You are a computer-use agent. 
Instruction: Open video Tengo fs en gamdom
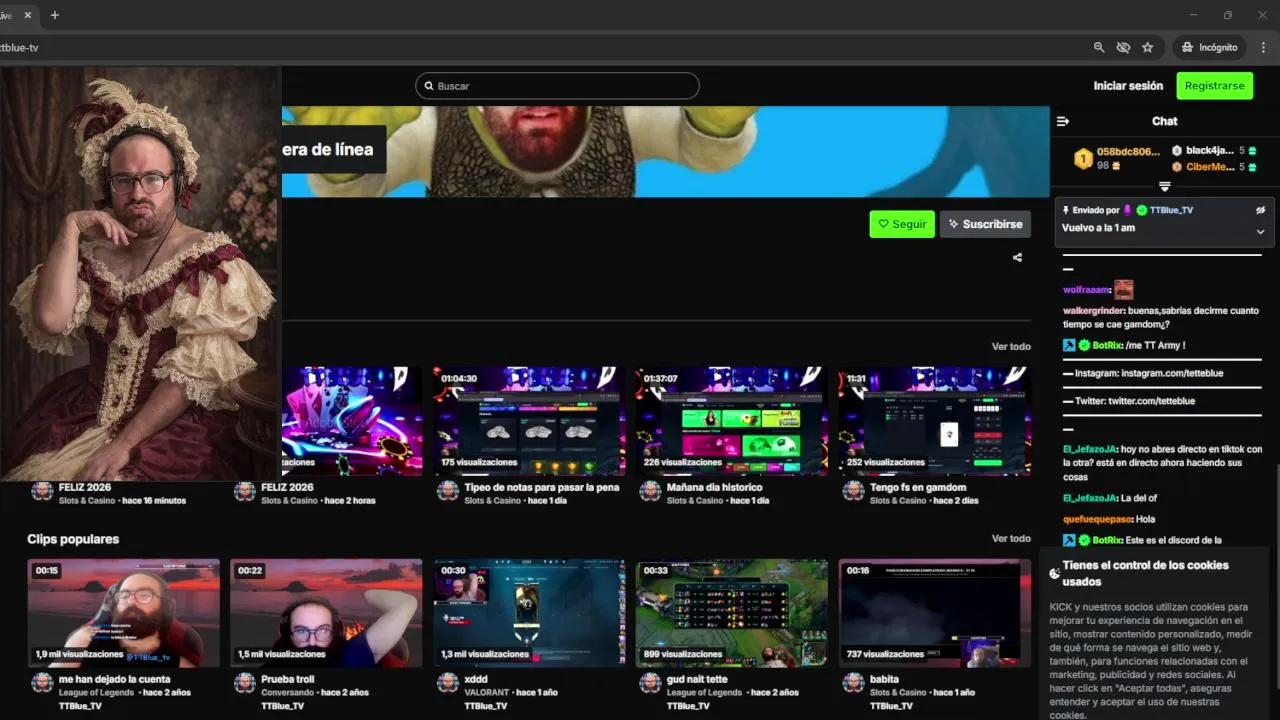click(x=918, y=488)
